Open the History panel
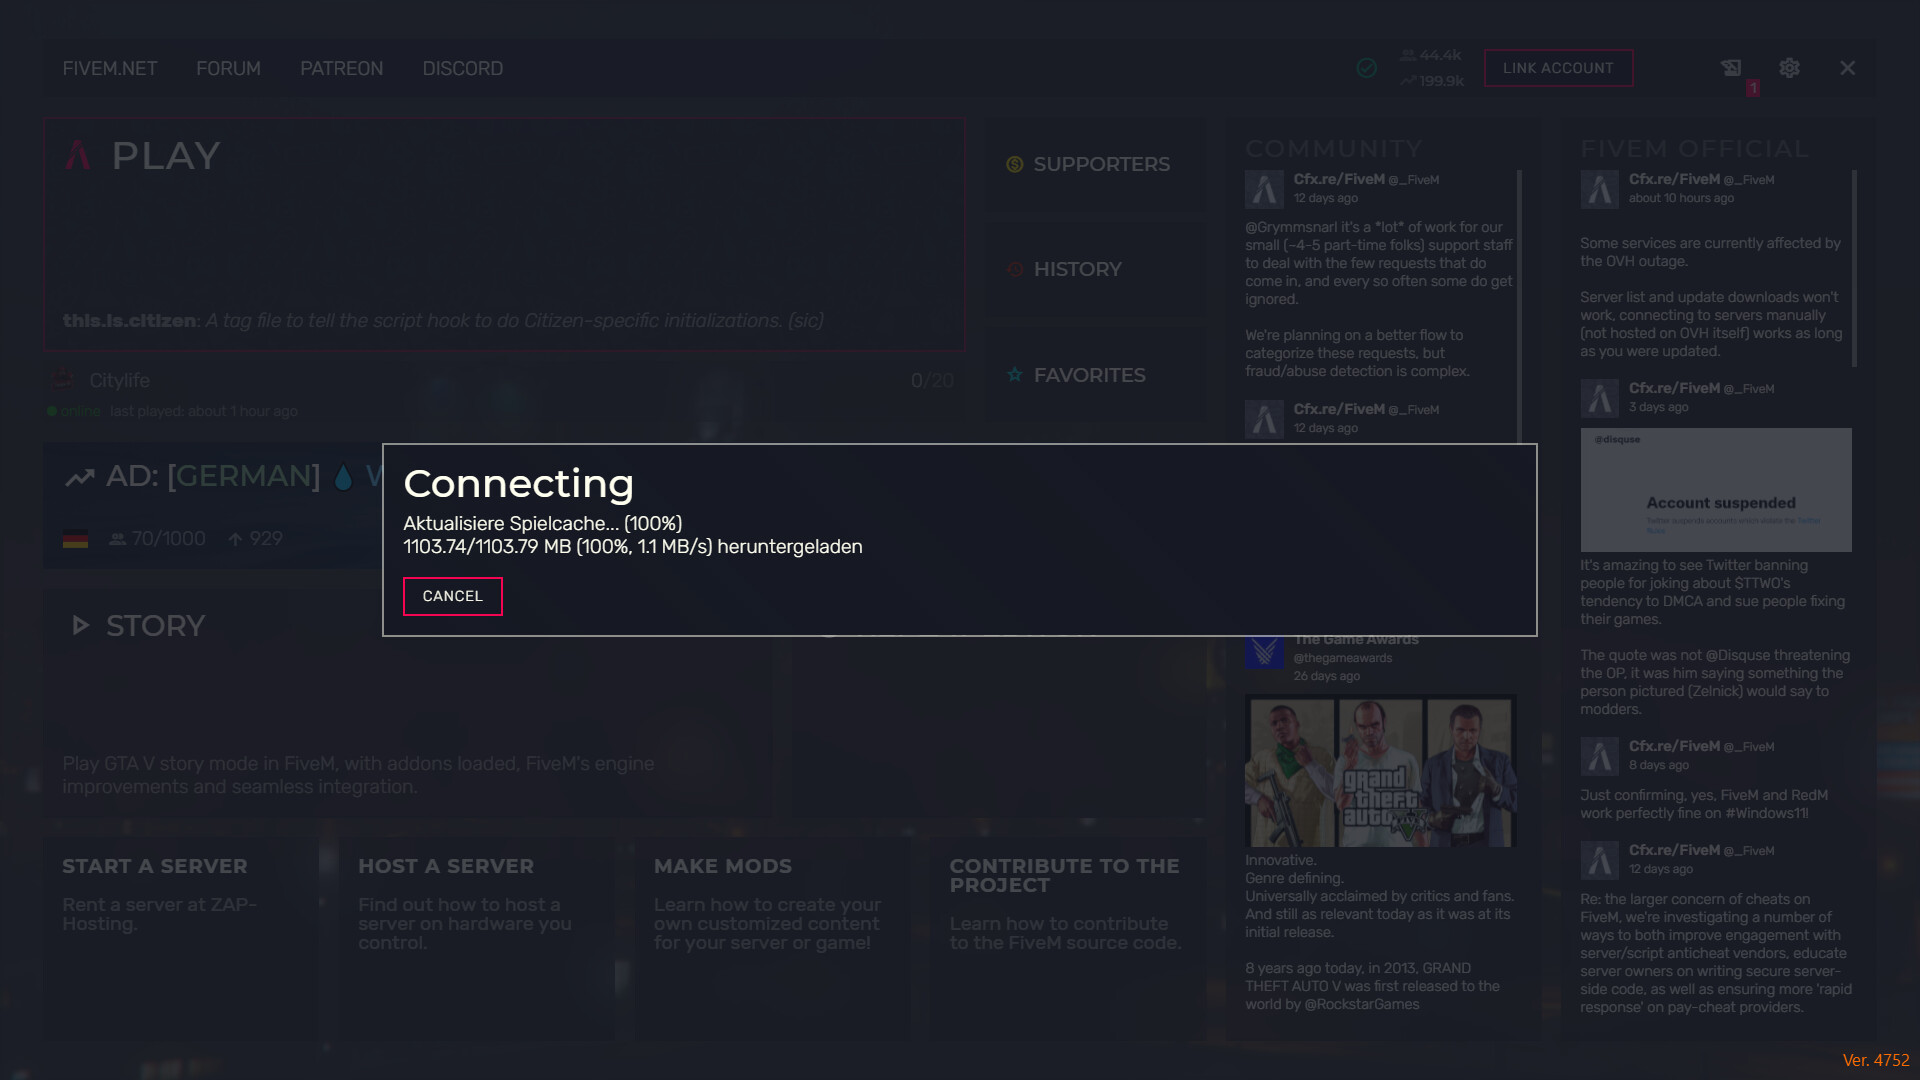The height and width of the screenshot is (1080, 1920). coord(1077,269)
